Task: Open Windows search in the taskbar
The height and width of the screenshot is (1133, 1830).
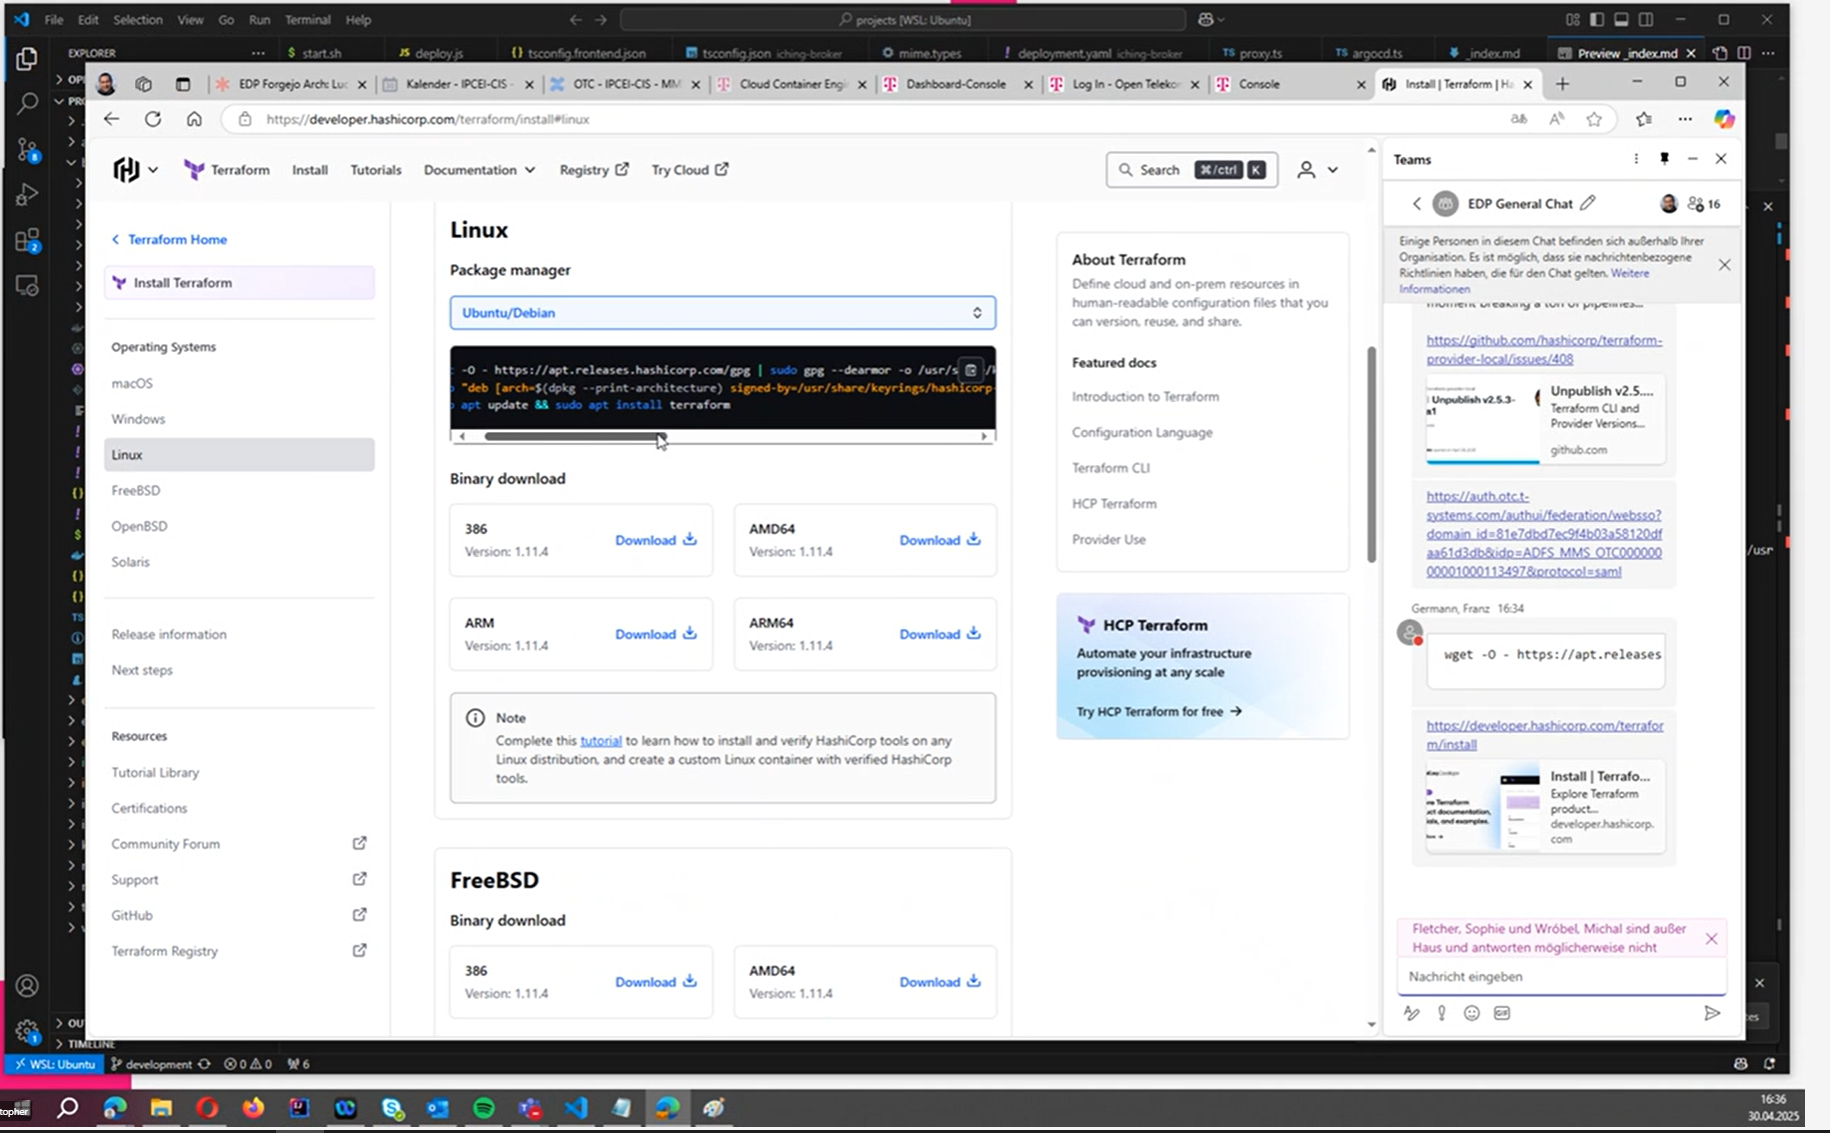Action: pyautogui.click(x=67, y=1108)
